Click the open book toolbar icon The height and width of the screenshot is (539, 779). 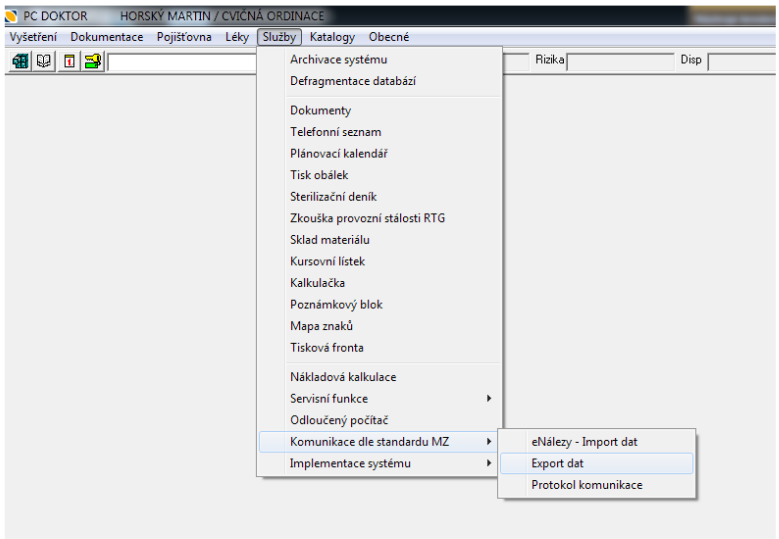click(44, 62)
